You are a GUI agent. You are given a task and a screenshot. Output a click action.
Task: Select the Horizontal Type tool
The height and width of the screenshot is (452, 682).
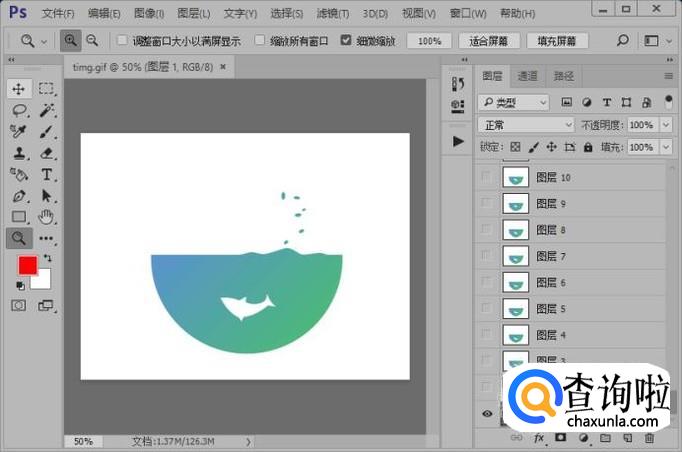[46, 175]
